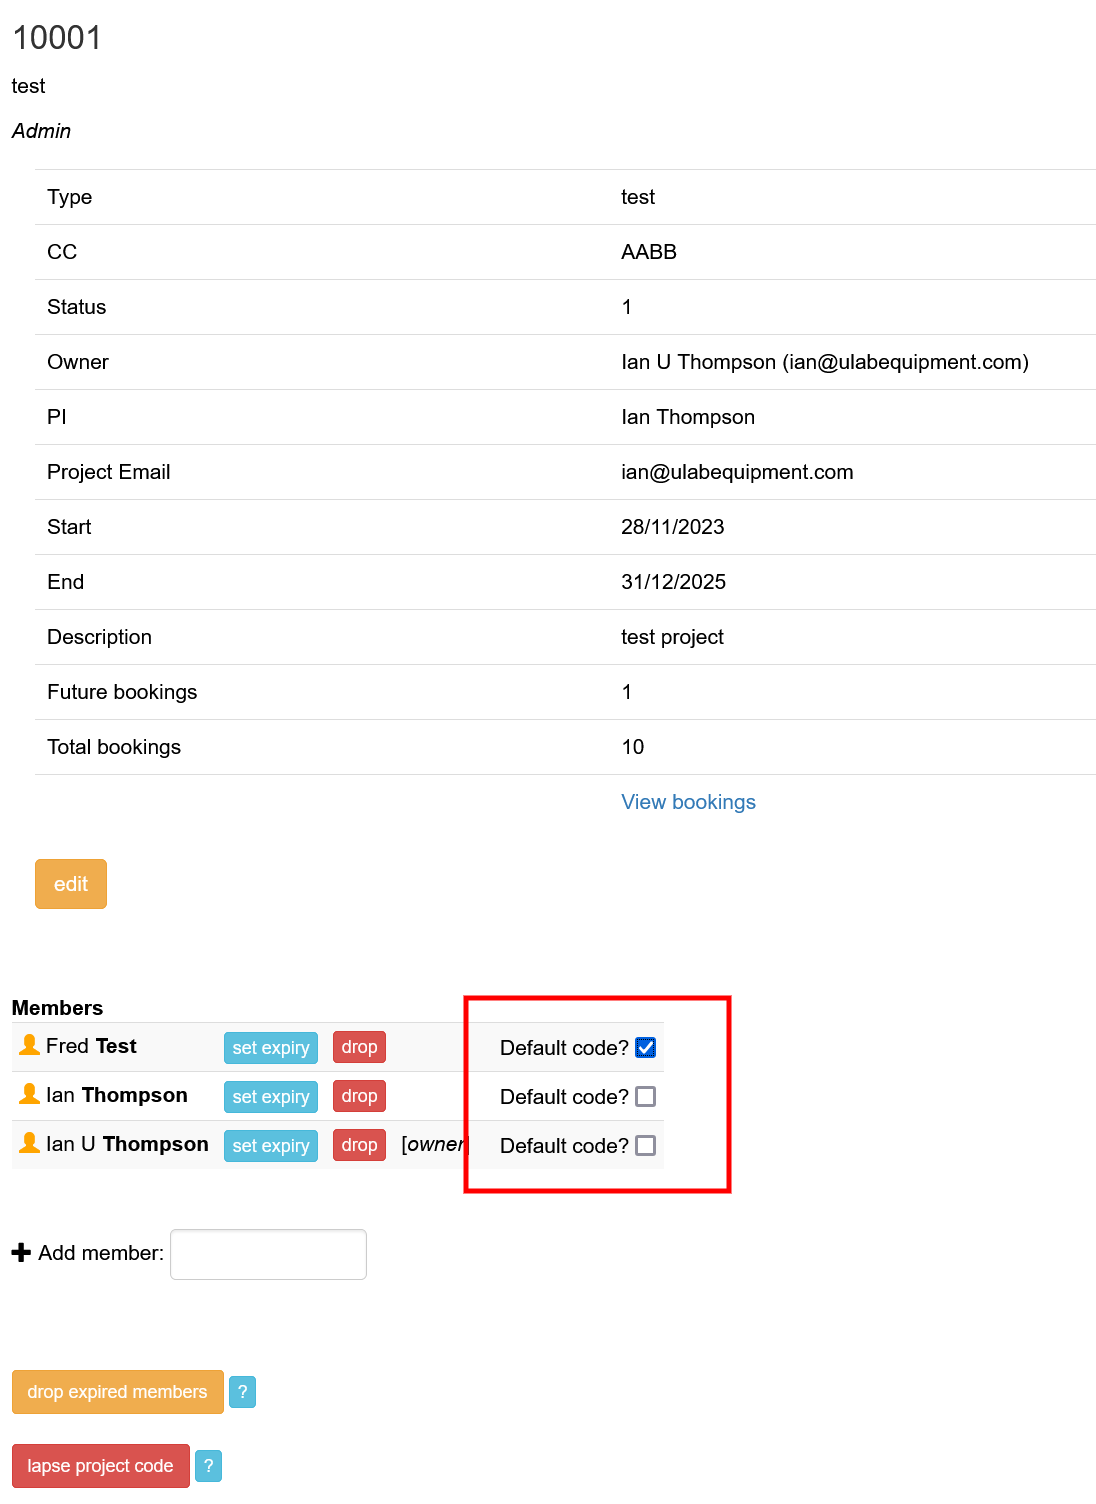Enable Default code for Ian U Thompson
This screenshot has width=1096, height=1504.
pyautogui.click(x=646, y=1145)
